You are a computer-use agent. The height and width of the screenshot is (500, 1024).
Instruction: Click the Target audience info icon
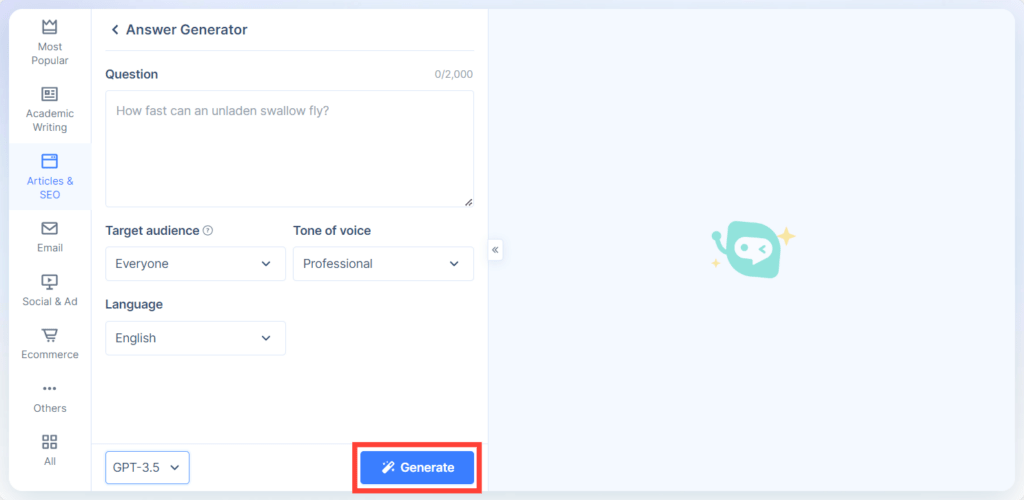tap(208, 230)
